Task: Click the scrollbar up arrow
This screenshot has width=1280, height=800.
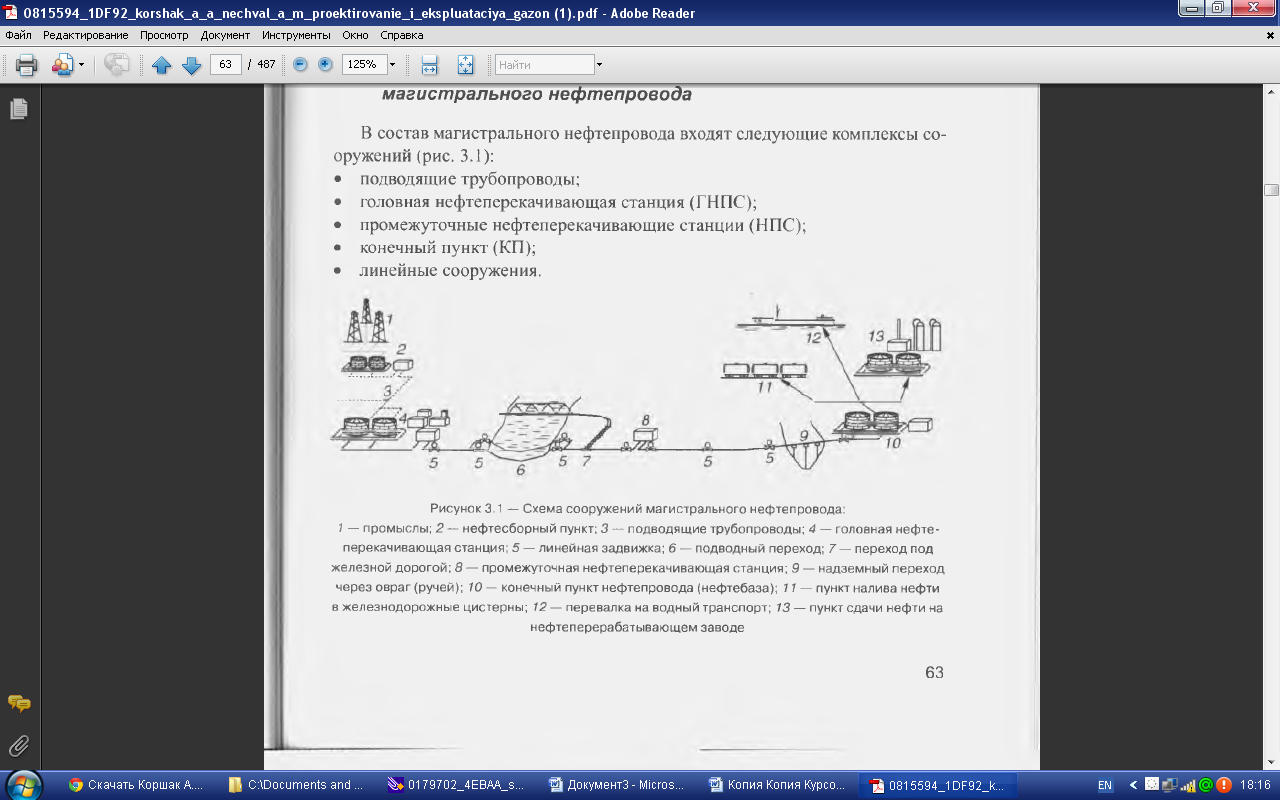Action: click(1271, 92)
